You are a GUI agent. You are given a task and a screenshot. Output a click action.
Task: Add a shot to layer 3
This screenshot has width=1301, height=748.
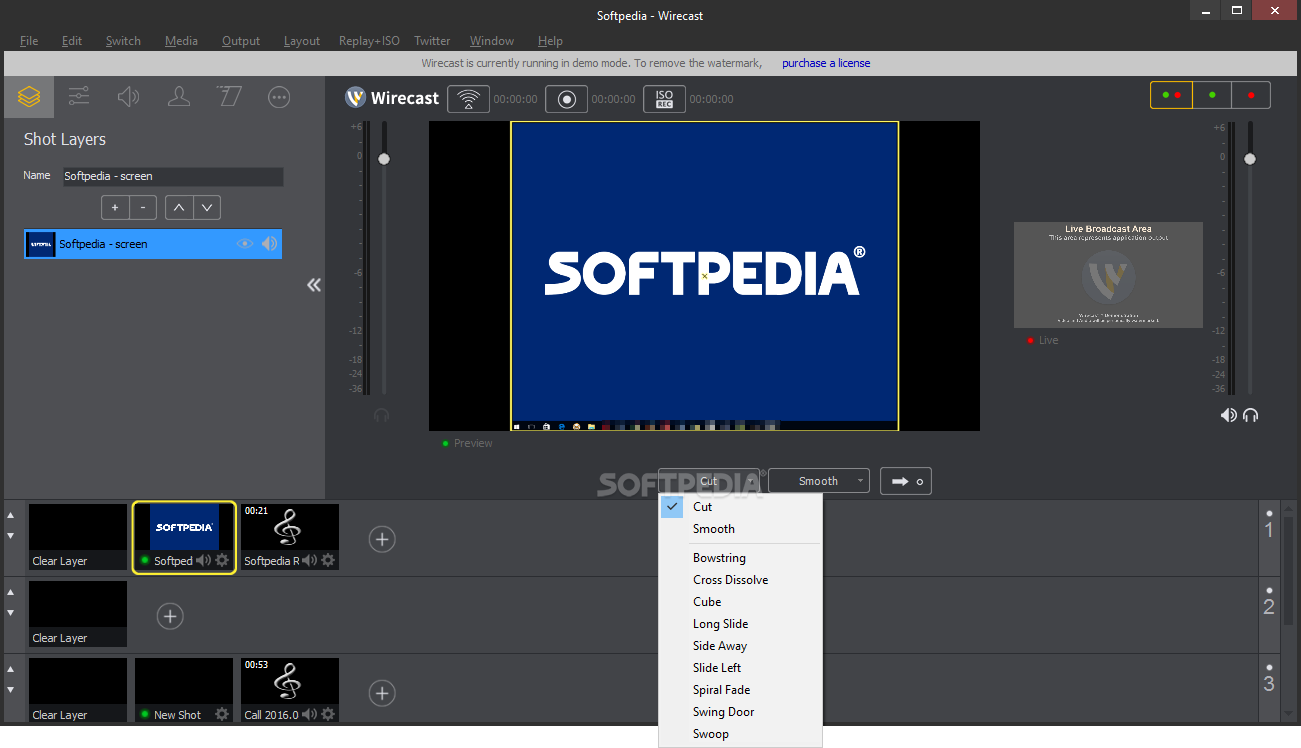(x=382, y=693)
